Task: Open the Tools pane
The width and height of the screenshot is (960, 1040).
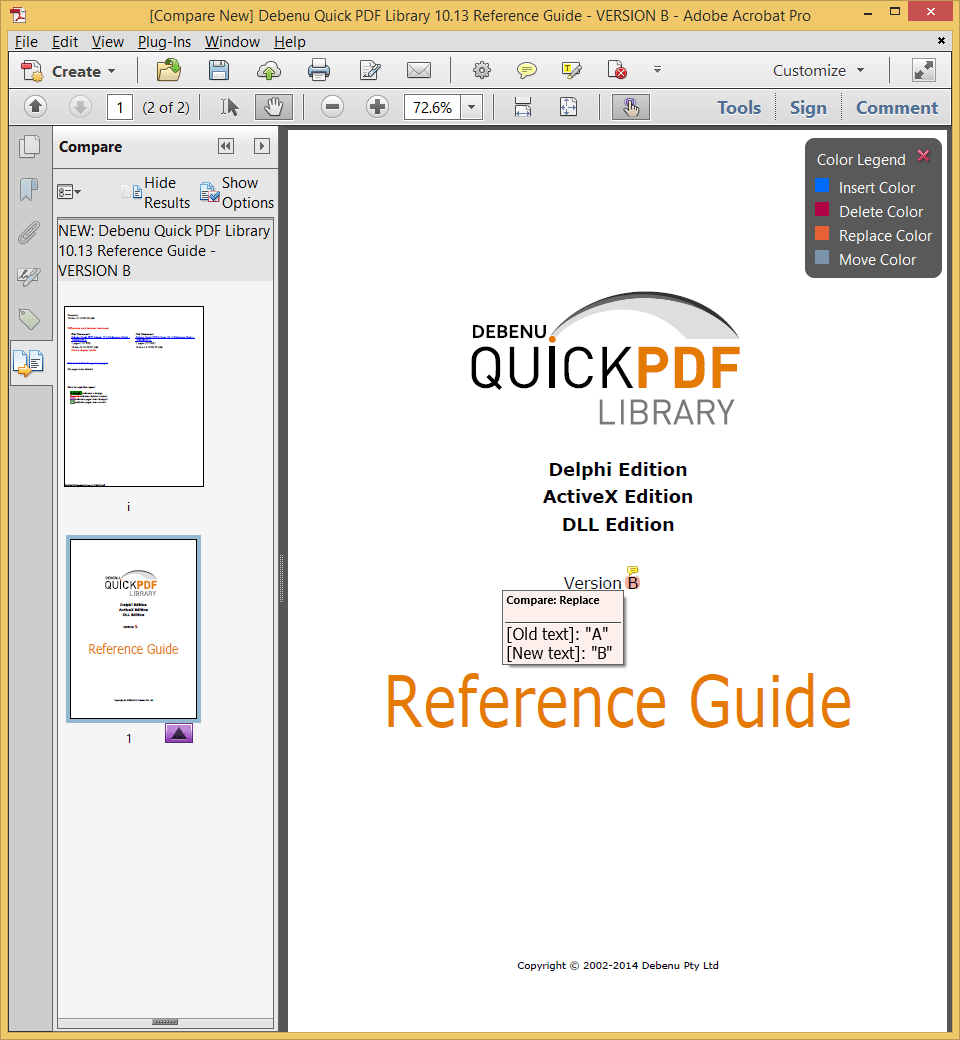Action: tap(738, 107)
